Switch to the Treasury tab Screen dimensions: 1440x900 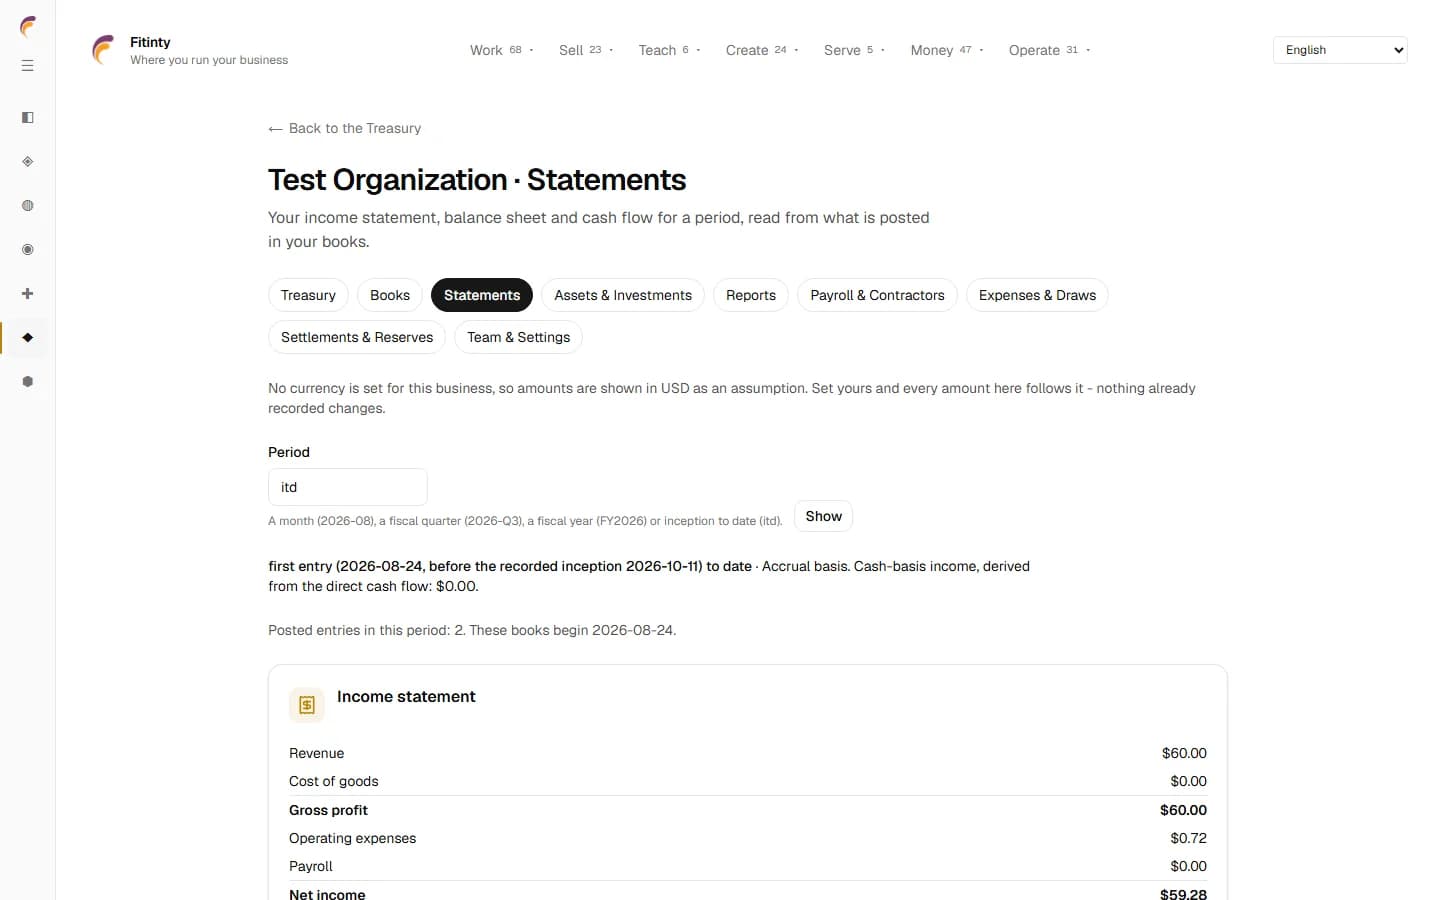coord(308,295)
